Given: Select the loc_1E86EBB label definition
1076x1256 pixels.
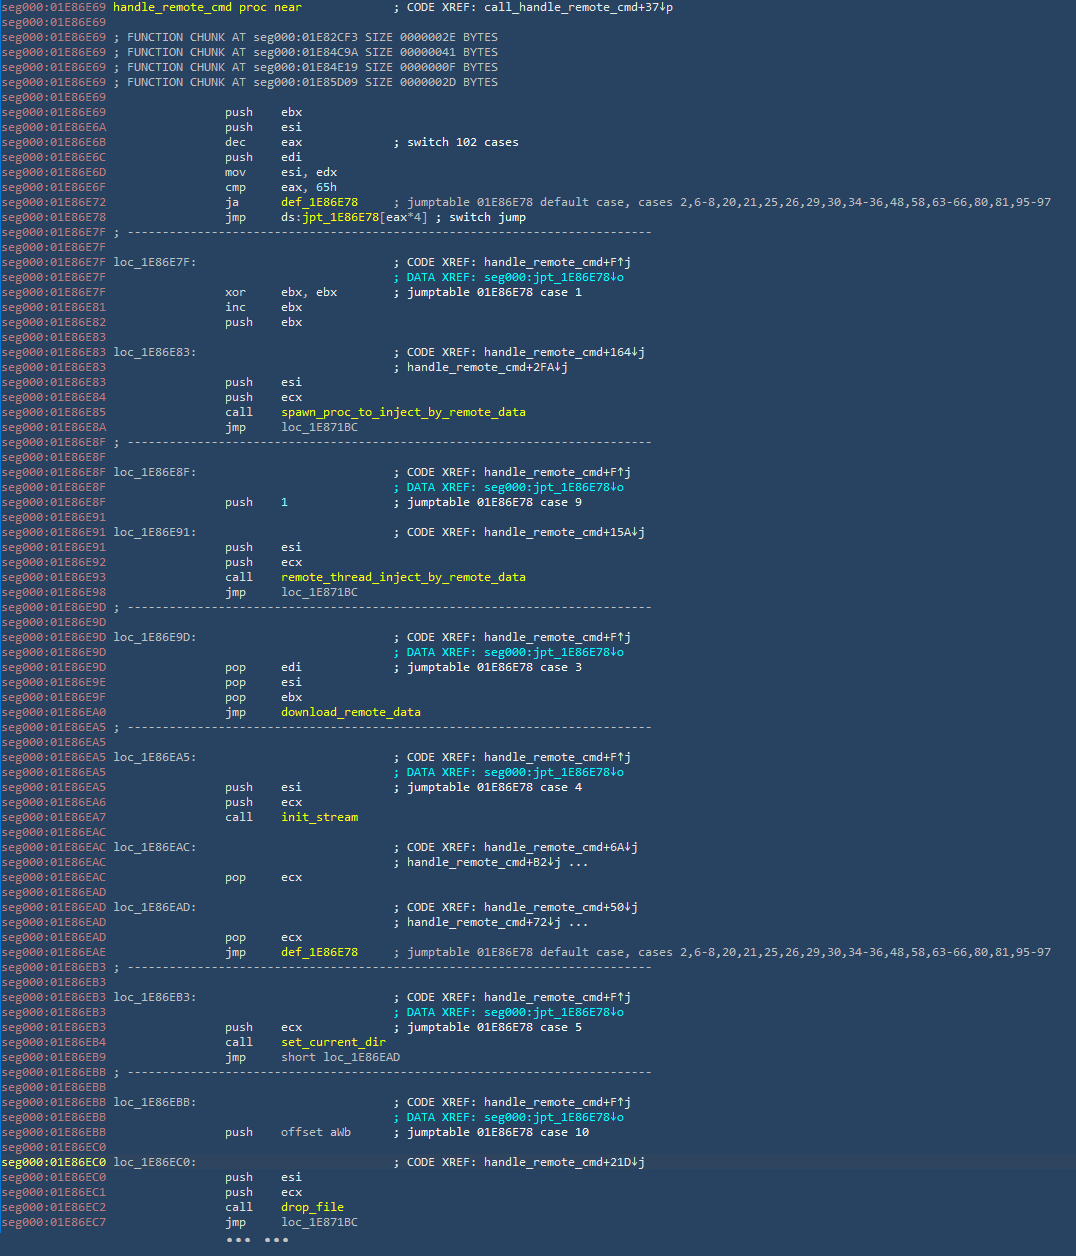Looking at the screenshot, I should coord(154,1102).
